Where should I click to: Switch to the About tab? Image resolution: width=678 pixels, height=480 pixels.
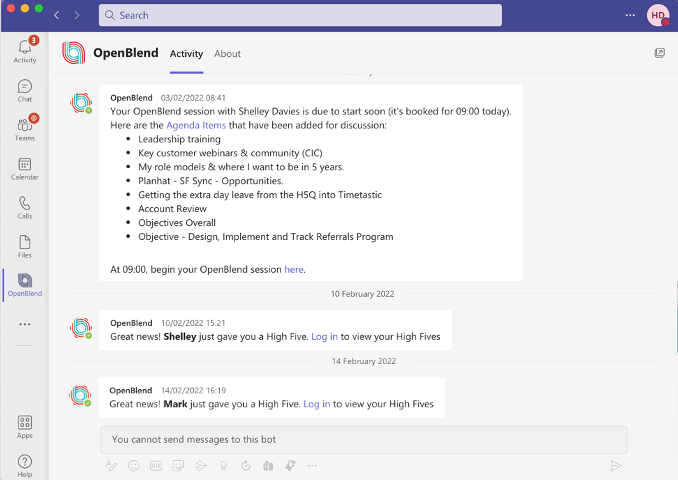227,54
